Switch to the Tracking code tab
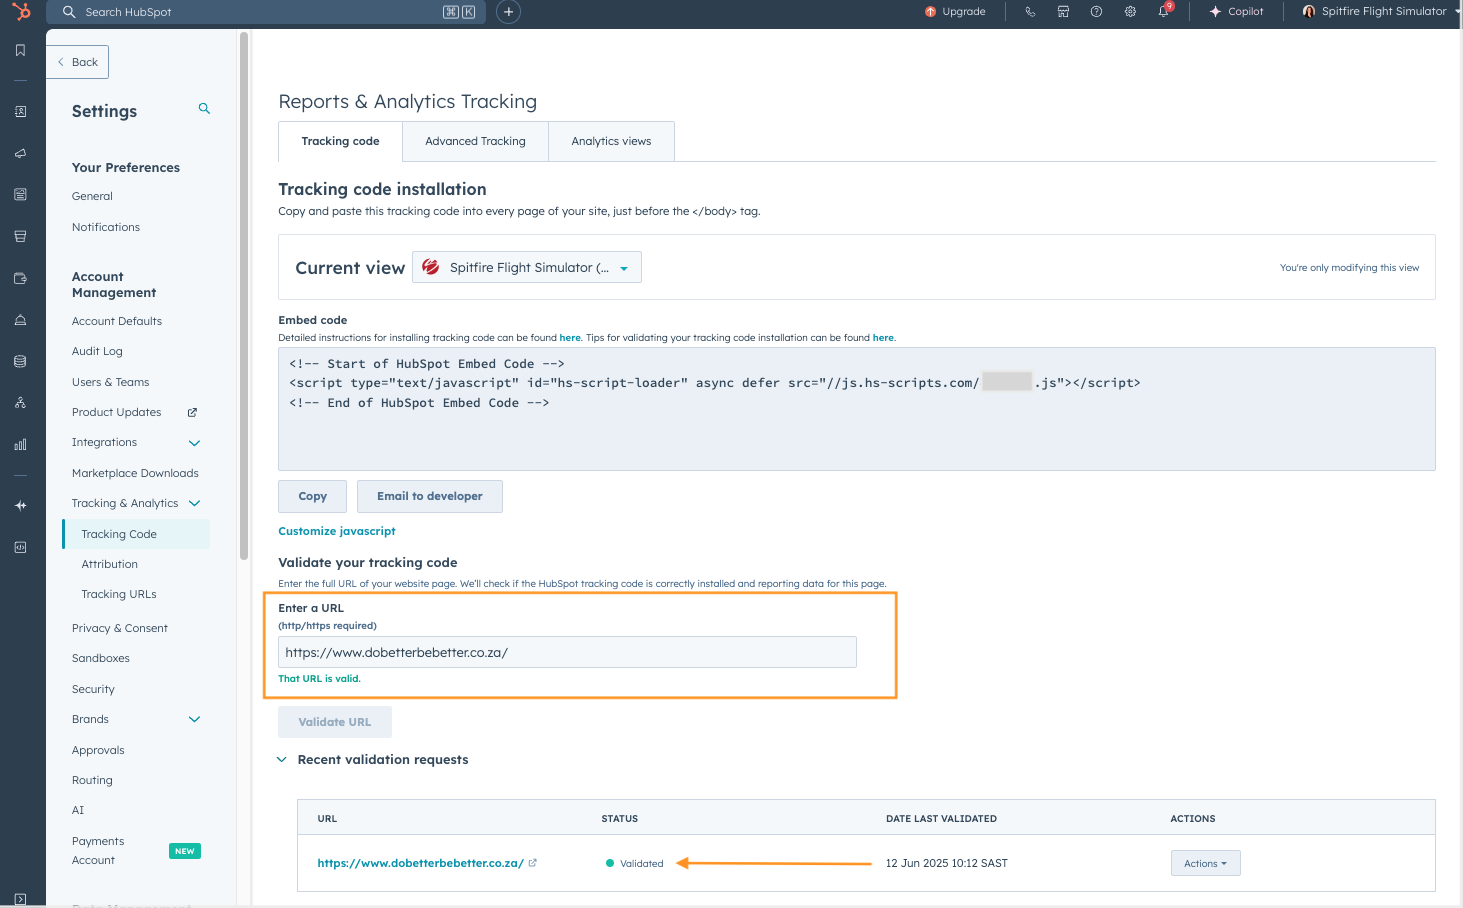Screen dimensions: 1463x908 pos(340,141)
